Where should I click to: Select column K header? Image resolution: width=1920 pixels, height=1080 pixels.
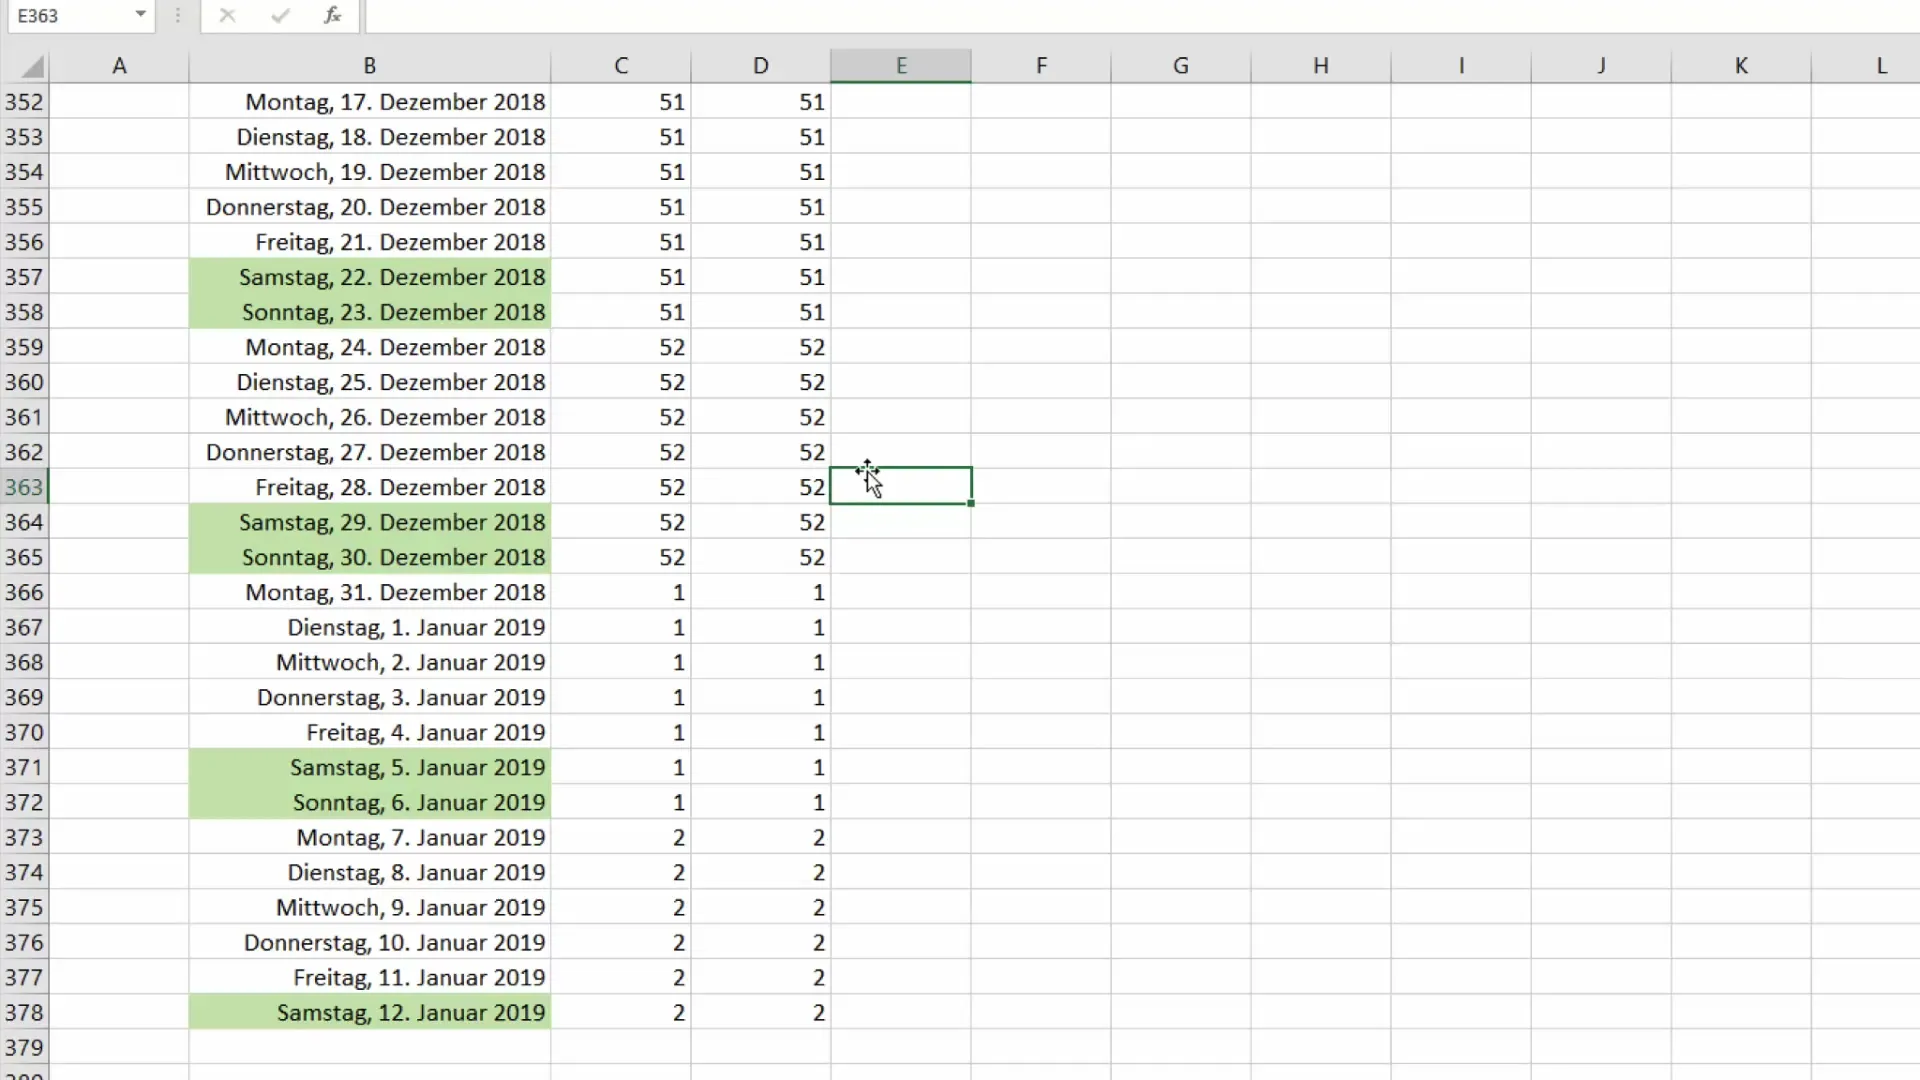pyautogui.click(x=1741, y=66)
